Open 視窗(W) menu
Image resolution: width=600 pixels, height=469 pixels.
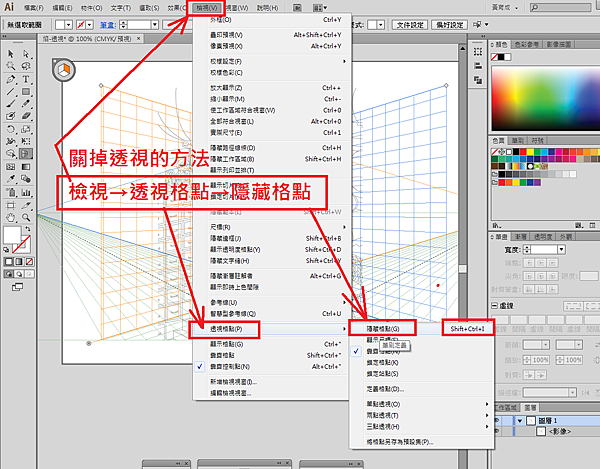coord(236,8)
